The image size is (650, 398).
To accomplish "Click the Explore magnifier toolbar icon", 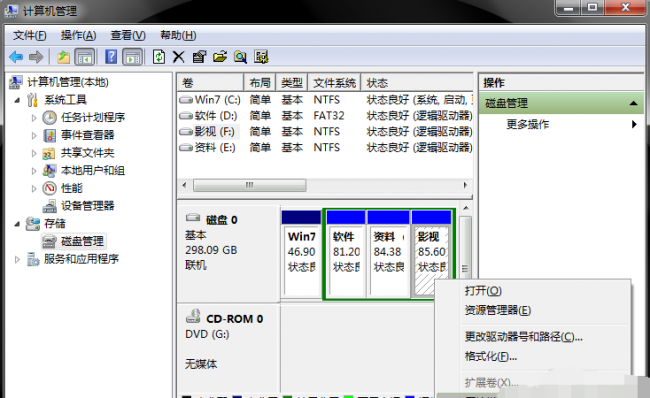I will 240,57.
